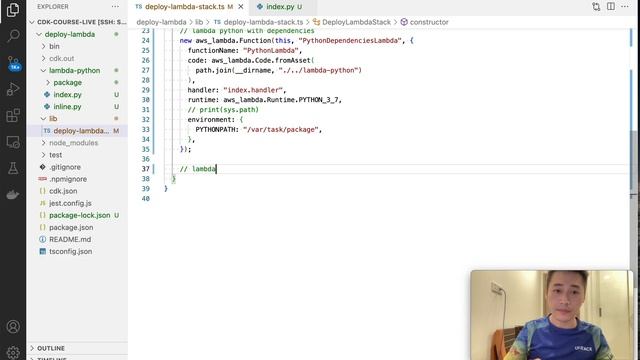Screen dimensions: 640x360
Task: Open changes compare icon in editor toolbar
Action: [596, 7]
